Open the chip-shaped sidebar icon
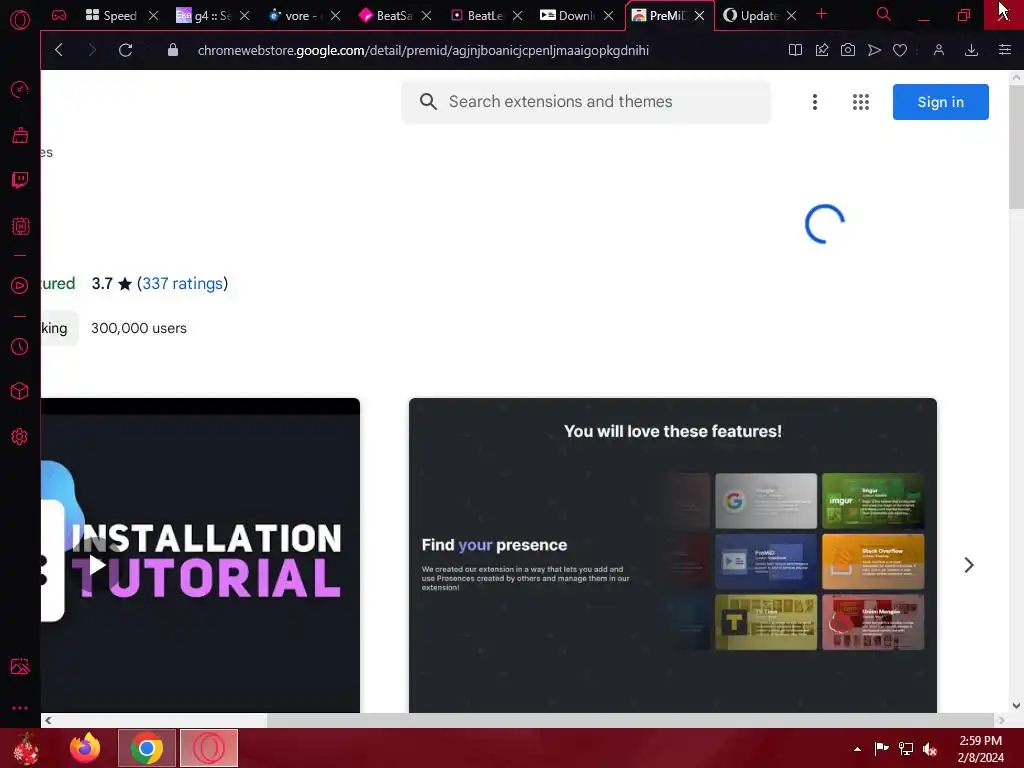This screenshot has height=768, width=1024. coord(20,226)
